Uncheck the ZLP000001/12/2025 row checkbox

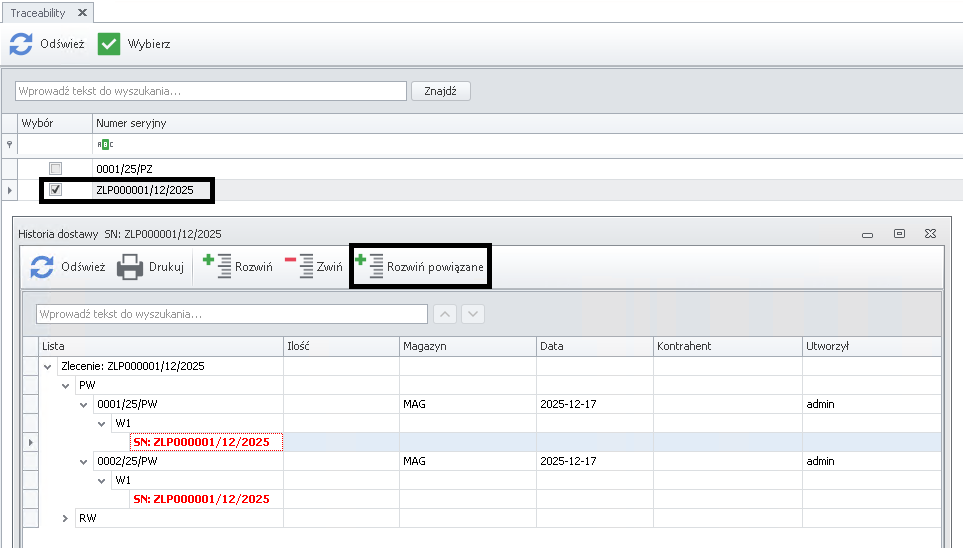pyautogui.click(x=56, y=190)
